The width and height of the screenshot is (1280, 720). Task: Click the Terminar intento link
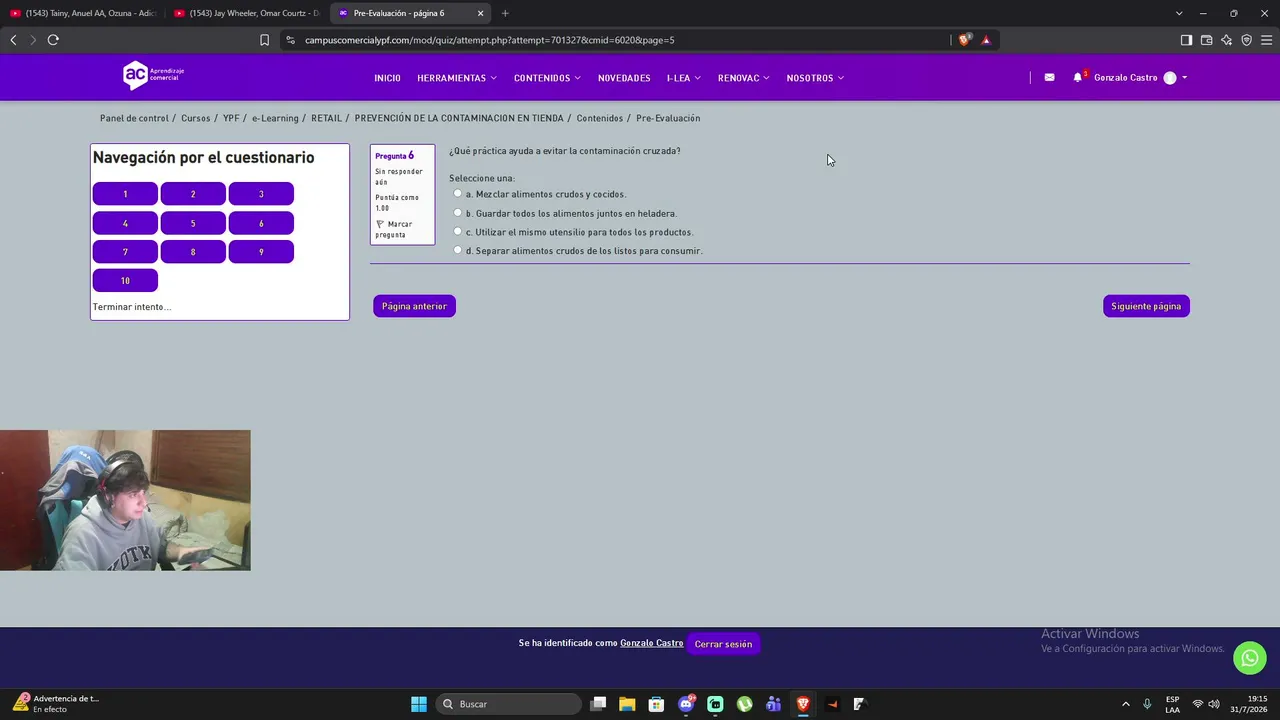click(132, 307)
